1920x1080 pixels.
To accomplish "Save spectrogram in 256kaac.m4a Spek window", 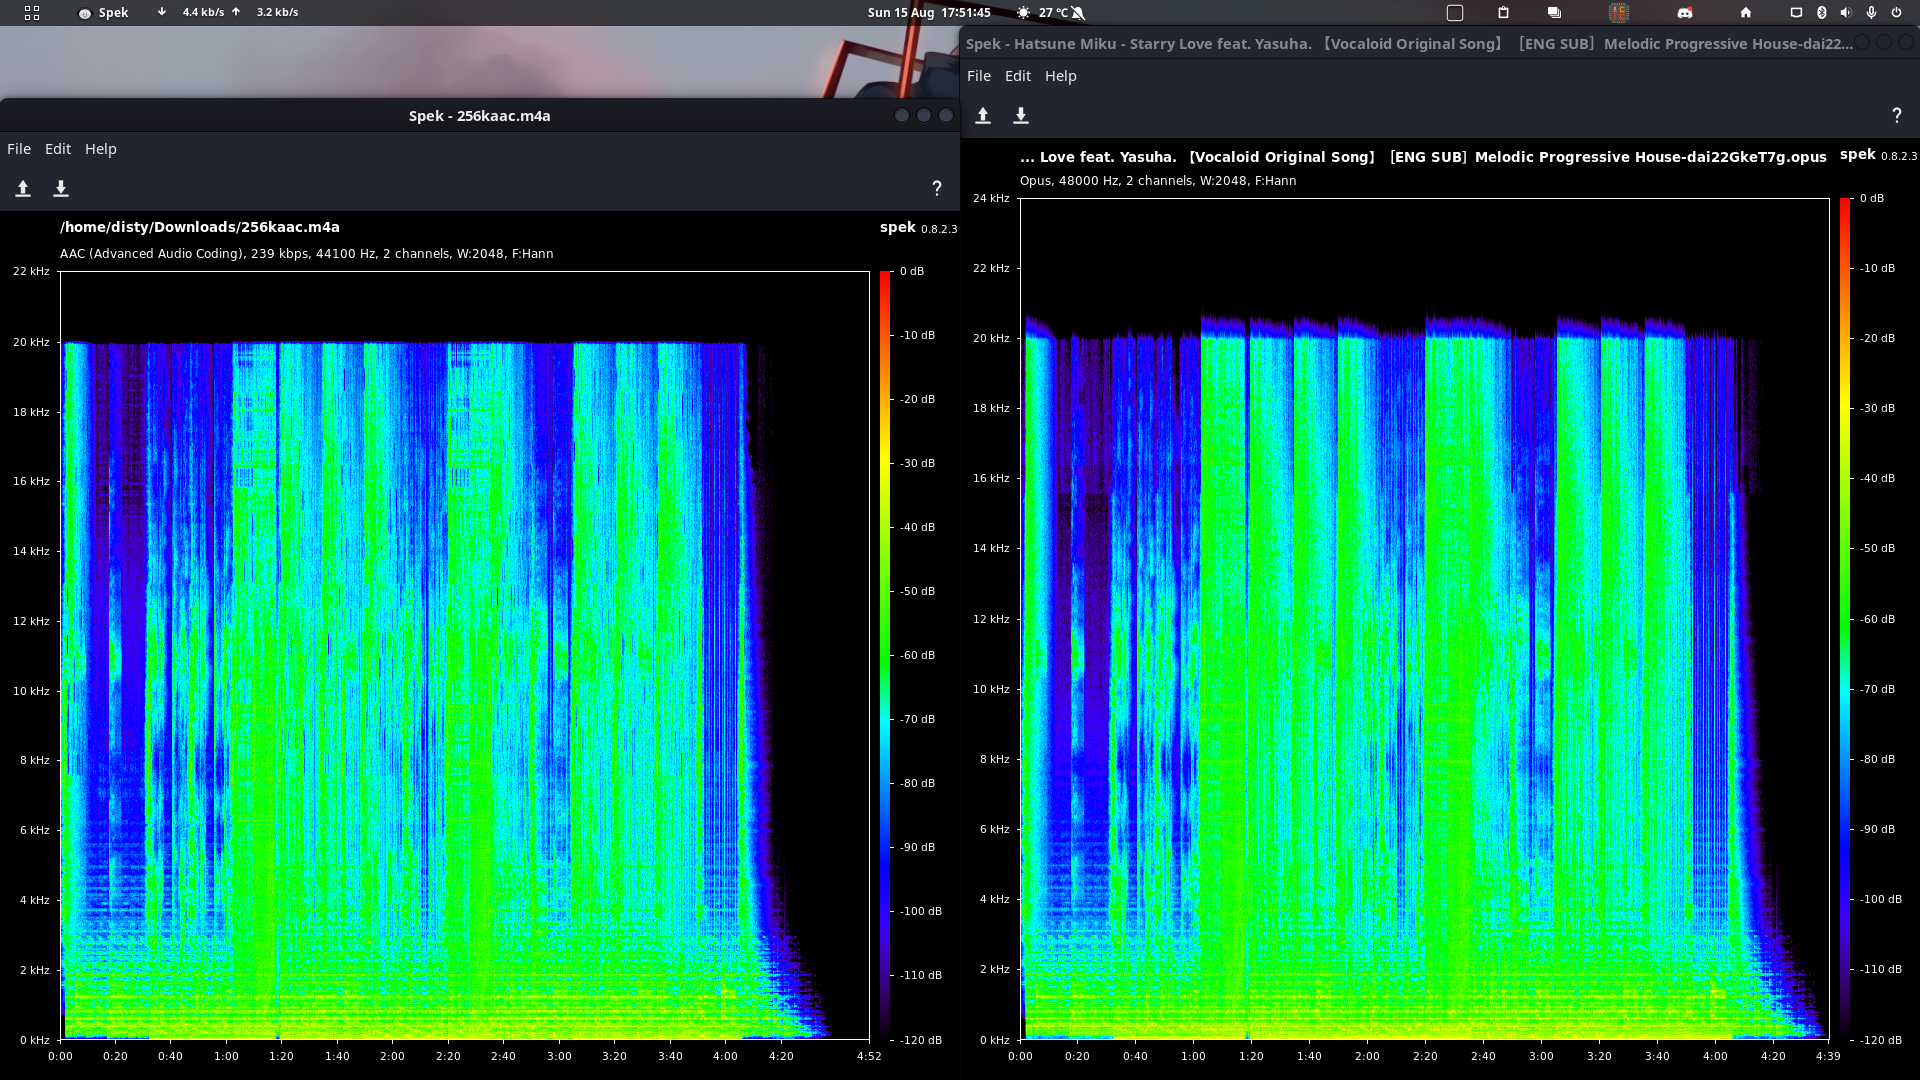I will point(61,189).
